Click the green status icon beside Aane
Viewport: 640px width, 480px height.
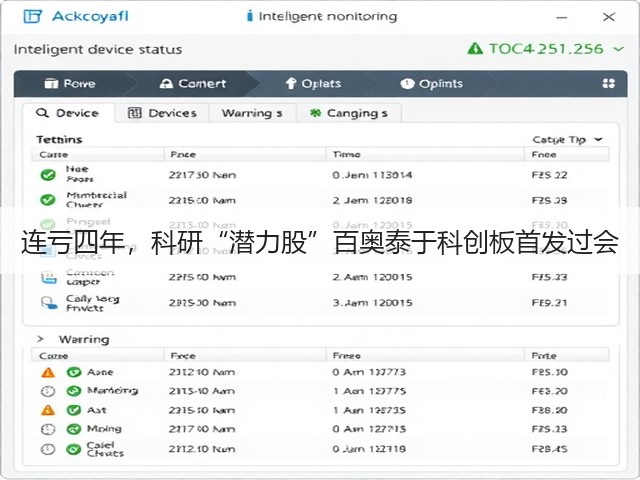point(73,372)
